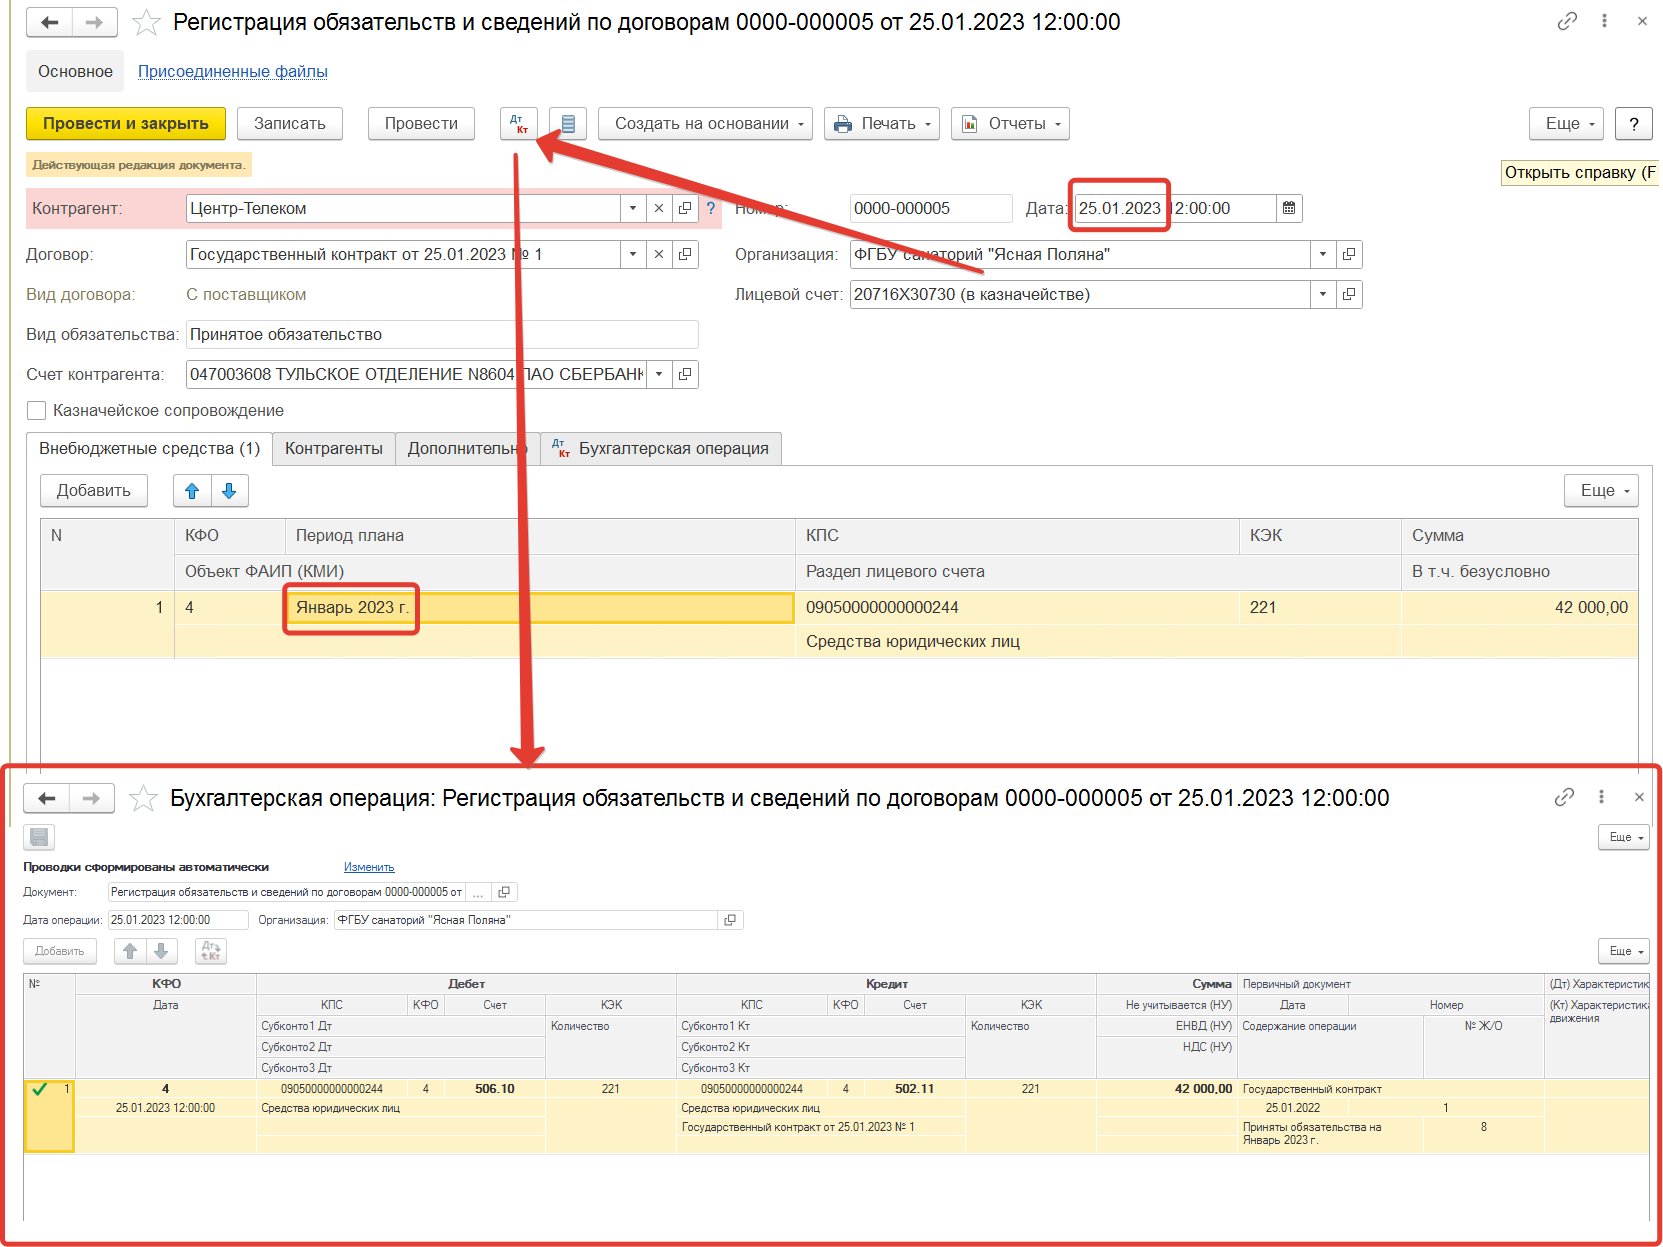1663x1247 pixels.
Task: Click the Изменить link for entries
Action: [369, 867]
